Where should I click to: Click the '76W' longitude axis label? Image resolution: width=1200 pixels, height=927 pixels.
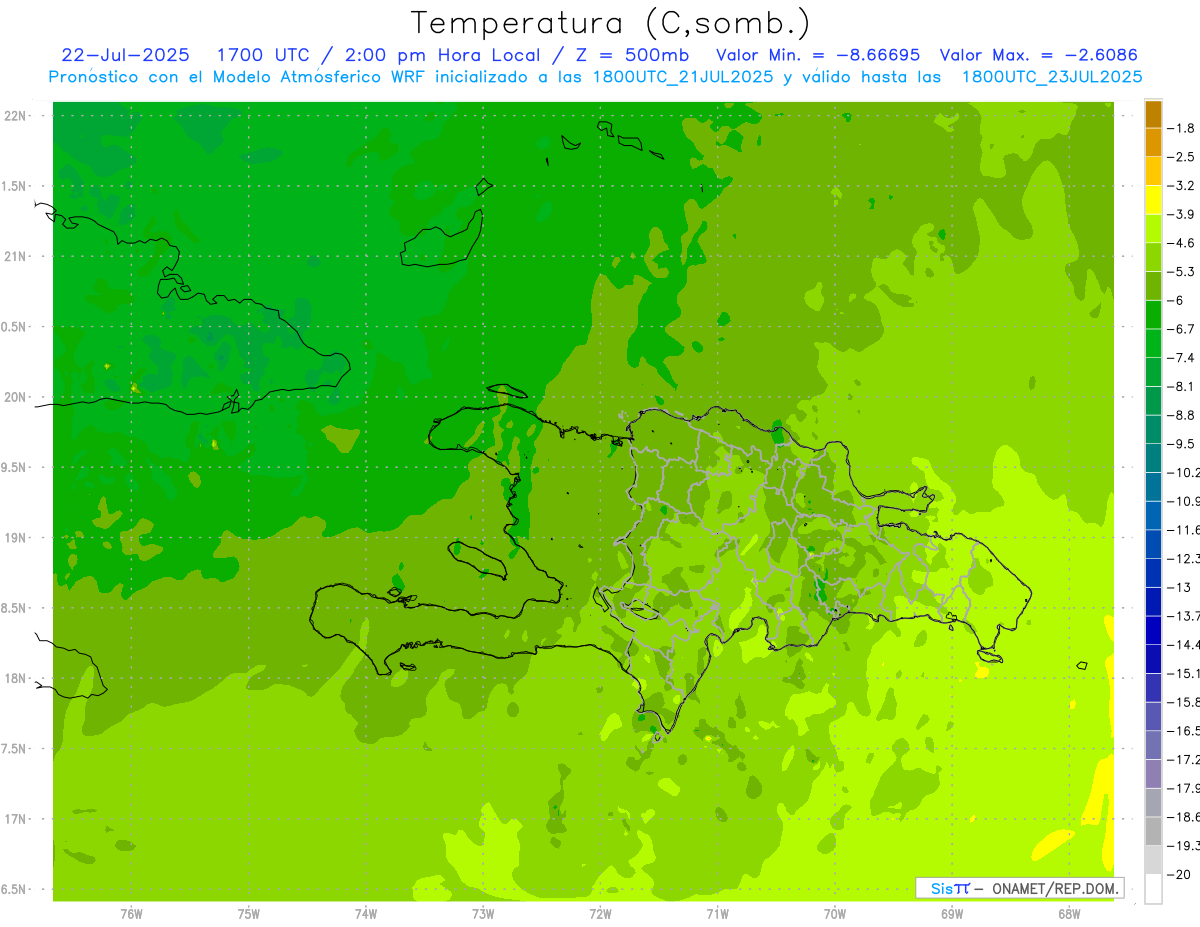(131, 914)
